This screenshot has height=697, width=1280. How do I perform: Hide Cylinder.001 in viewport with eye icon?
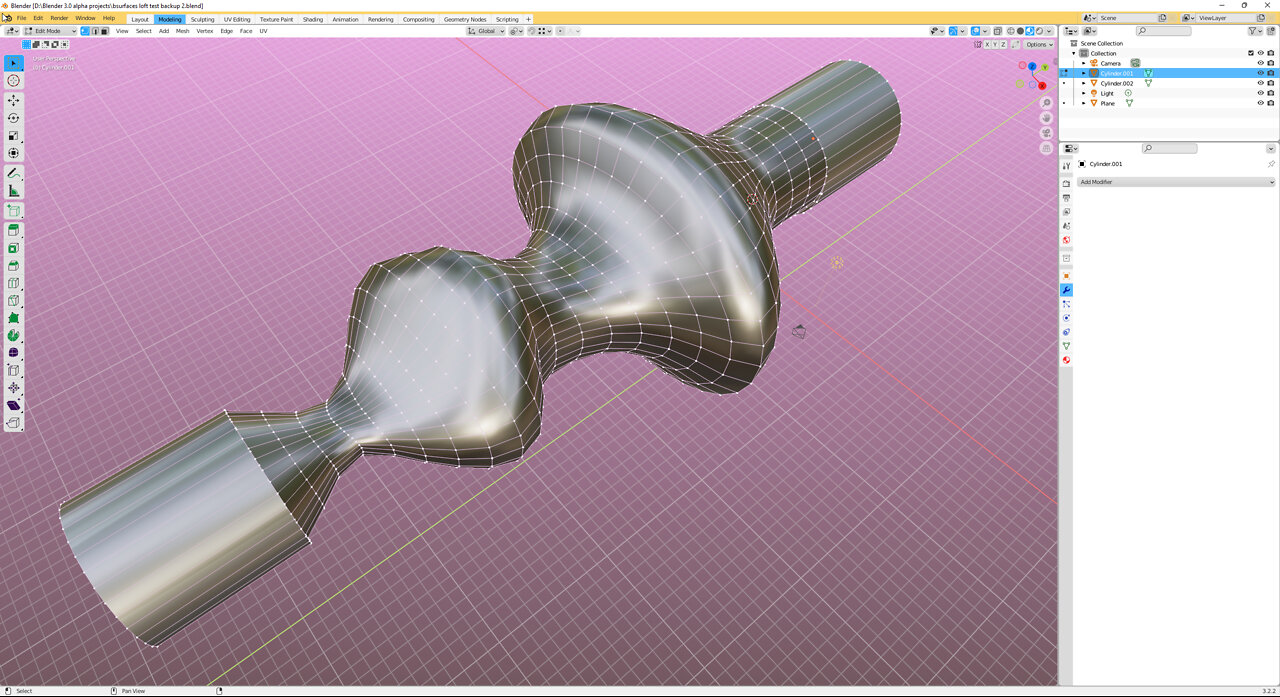(1260, 73)
